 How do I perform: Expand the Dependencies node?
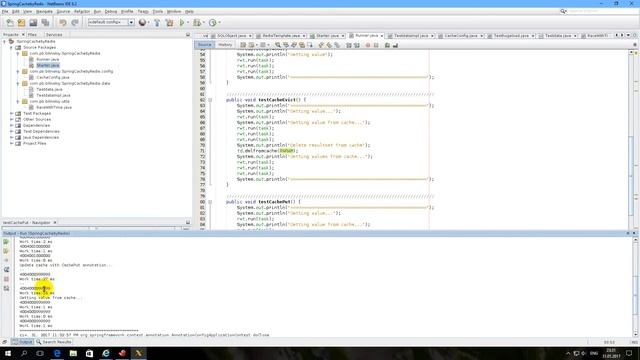pyautogui.click(x=11, y=125)
